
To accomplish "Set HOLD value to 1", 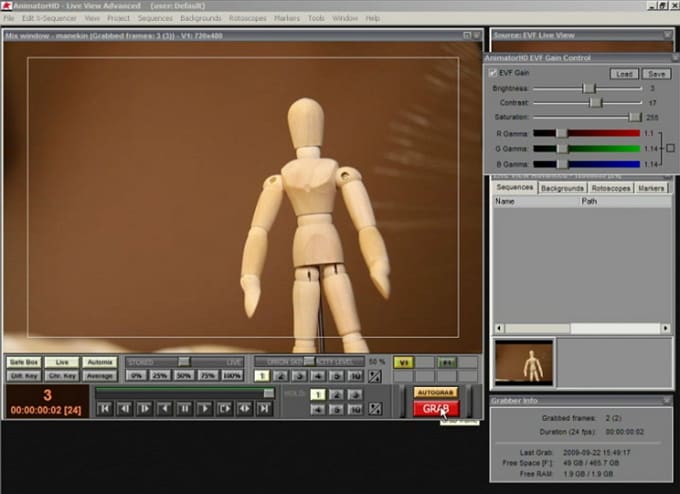I will (x=318, y=395).
